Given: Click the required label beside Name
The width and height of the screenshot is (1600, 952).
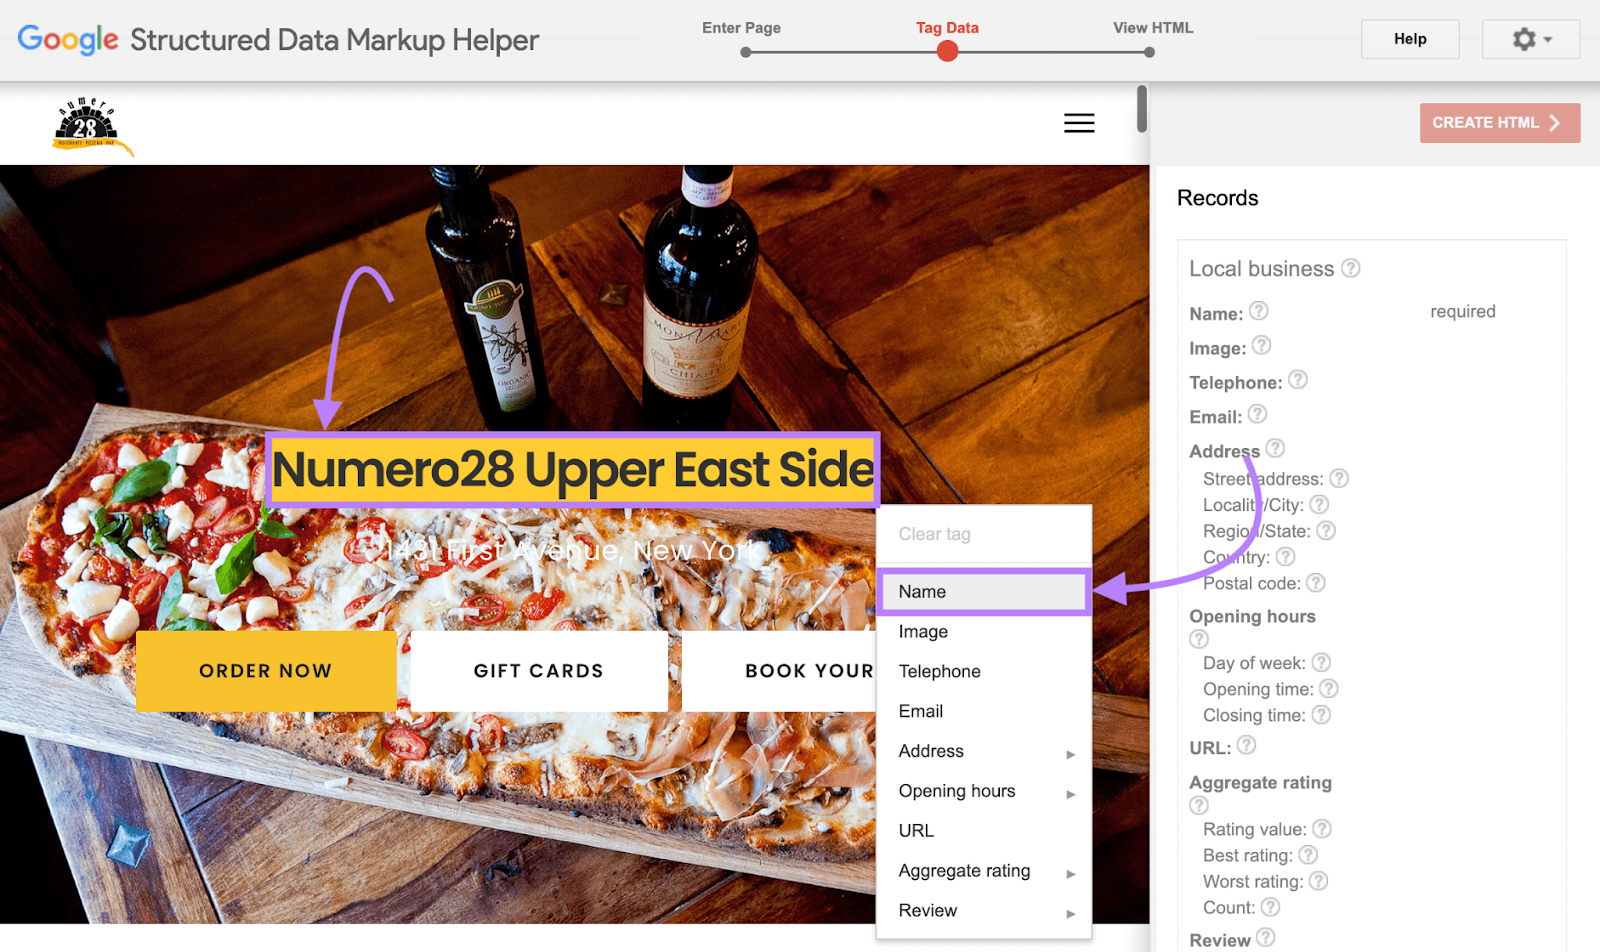Looking at the screenshot, I should (1463, 312).
